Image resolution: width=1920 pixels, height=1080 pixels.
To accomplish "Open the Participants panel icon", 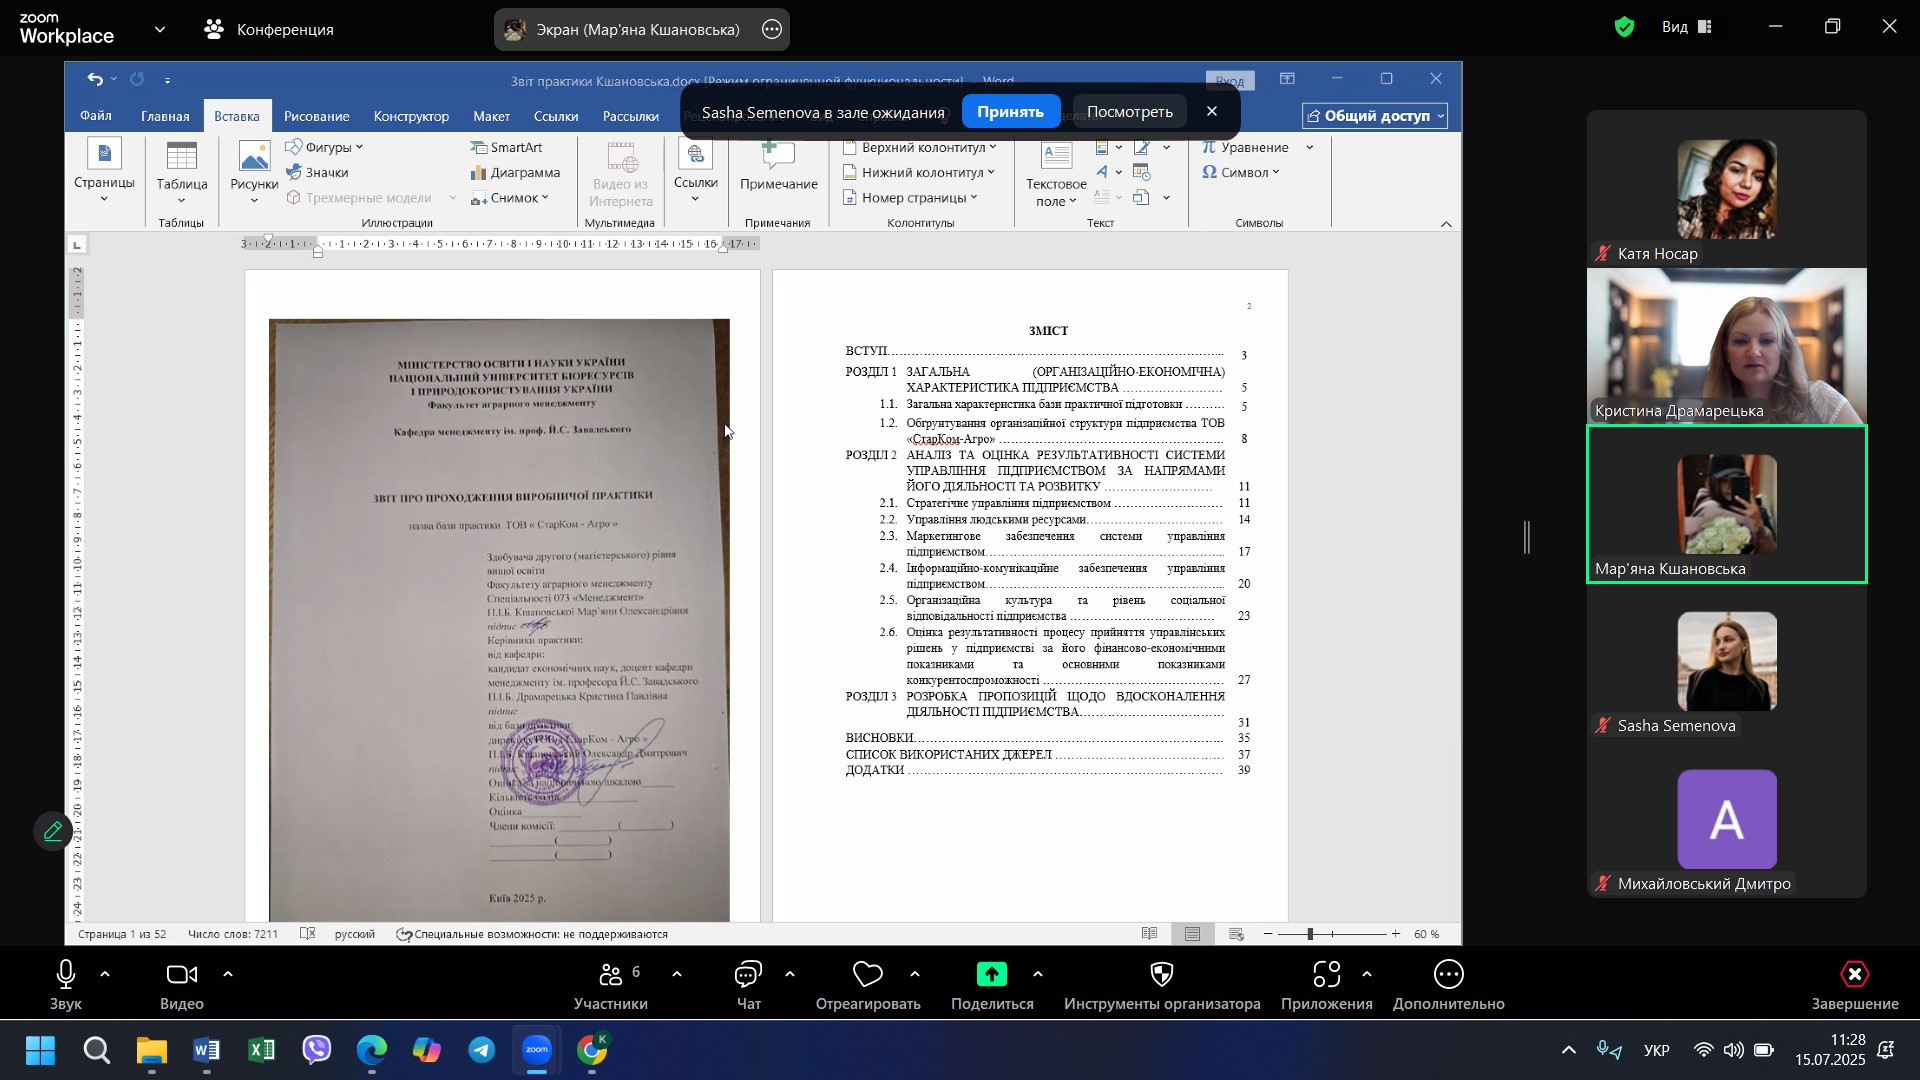I will [x=611, y=975].
